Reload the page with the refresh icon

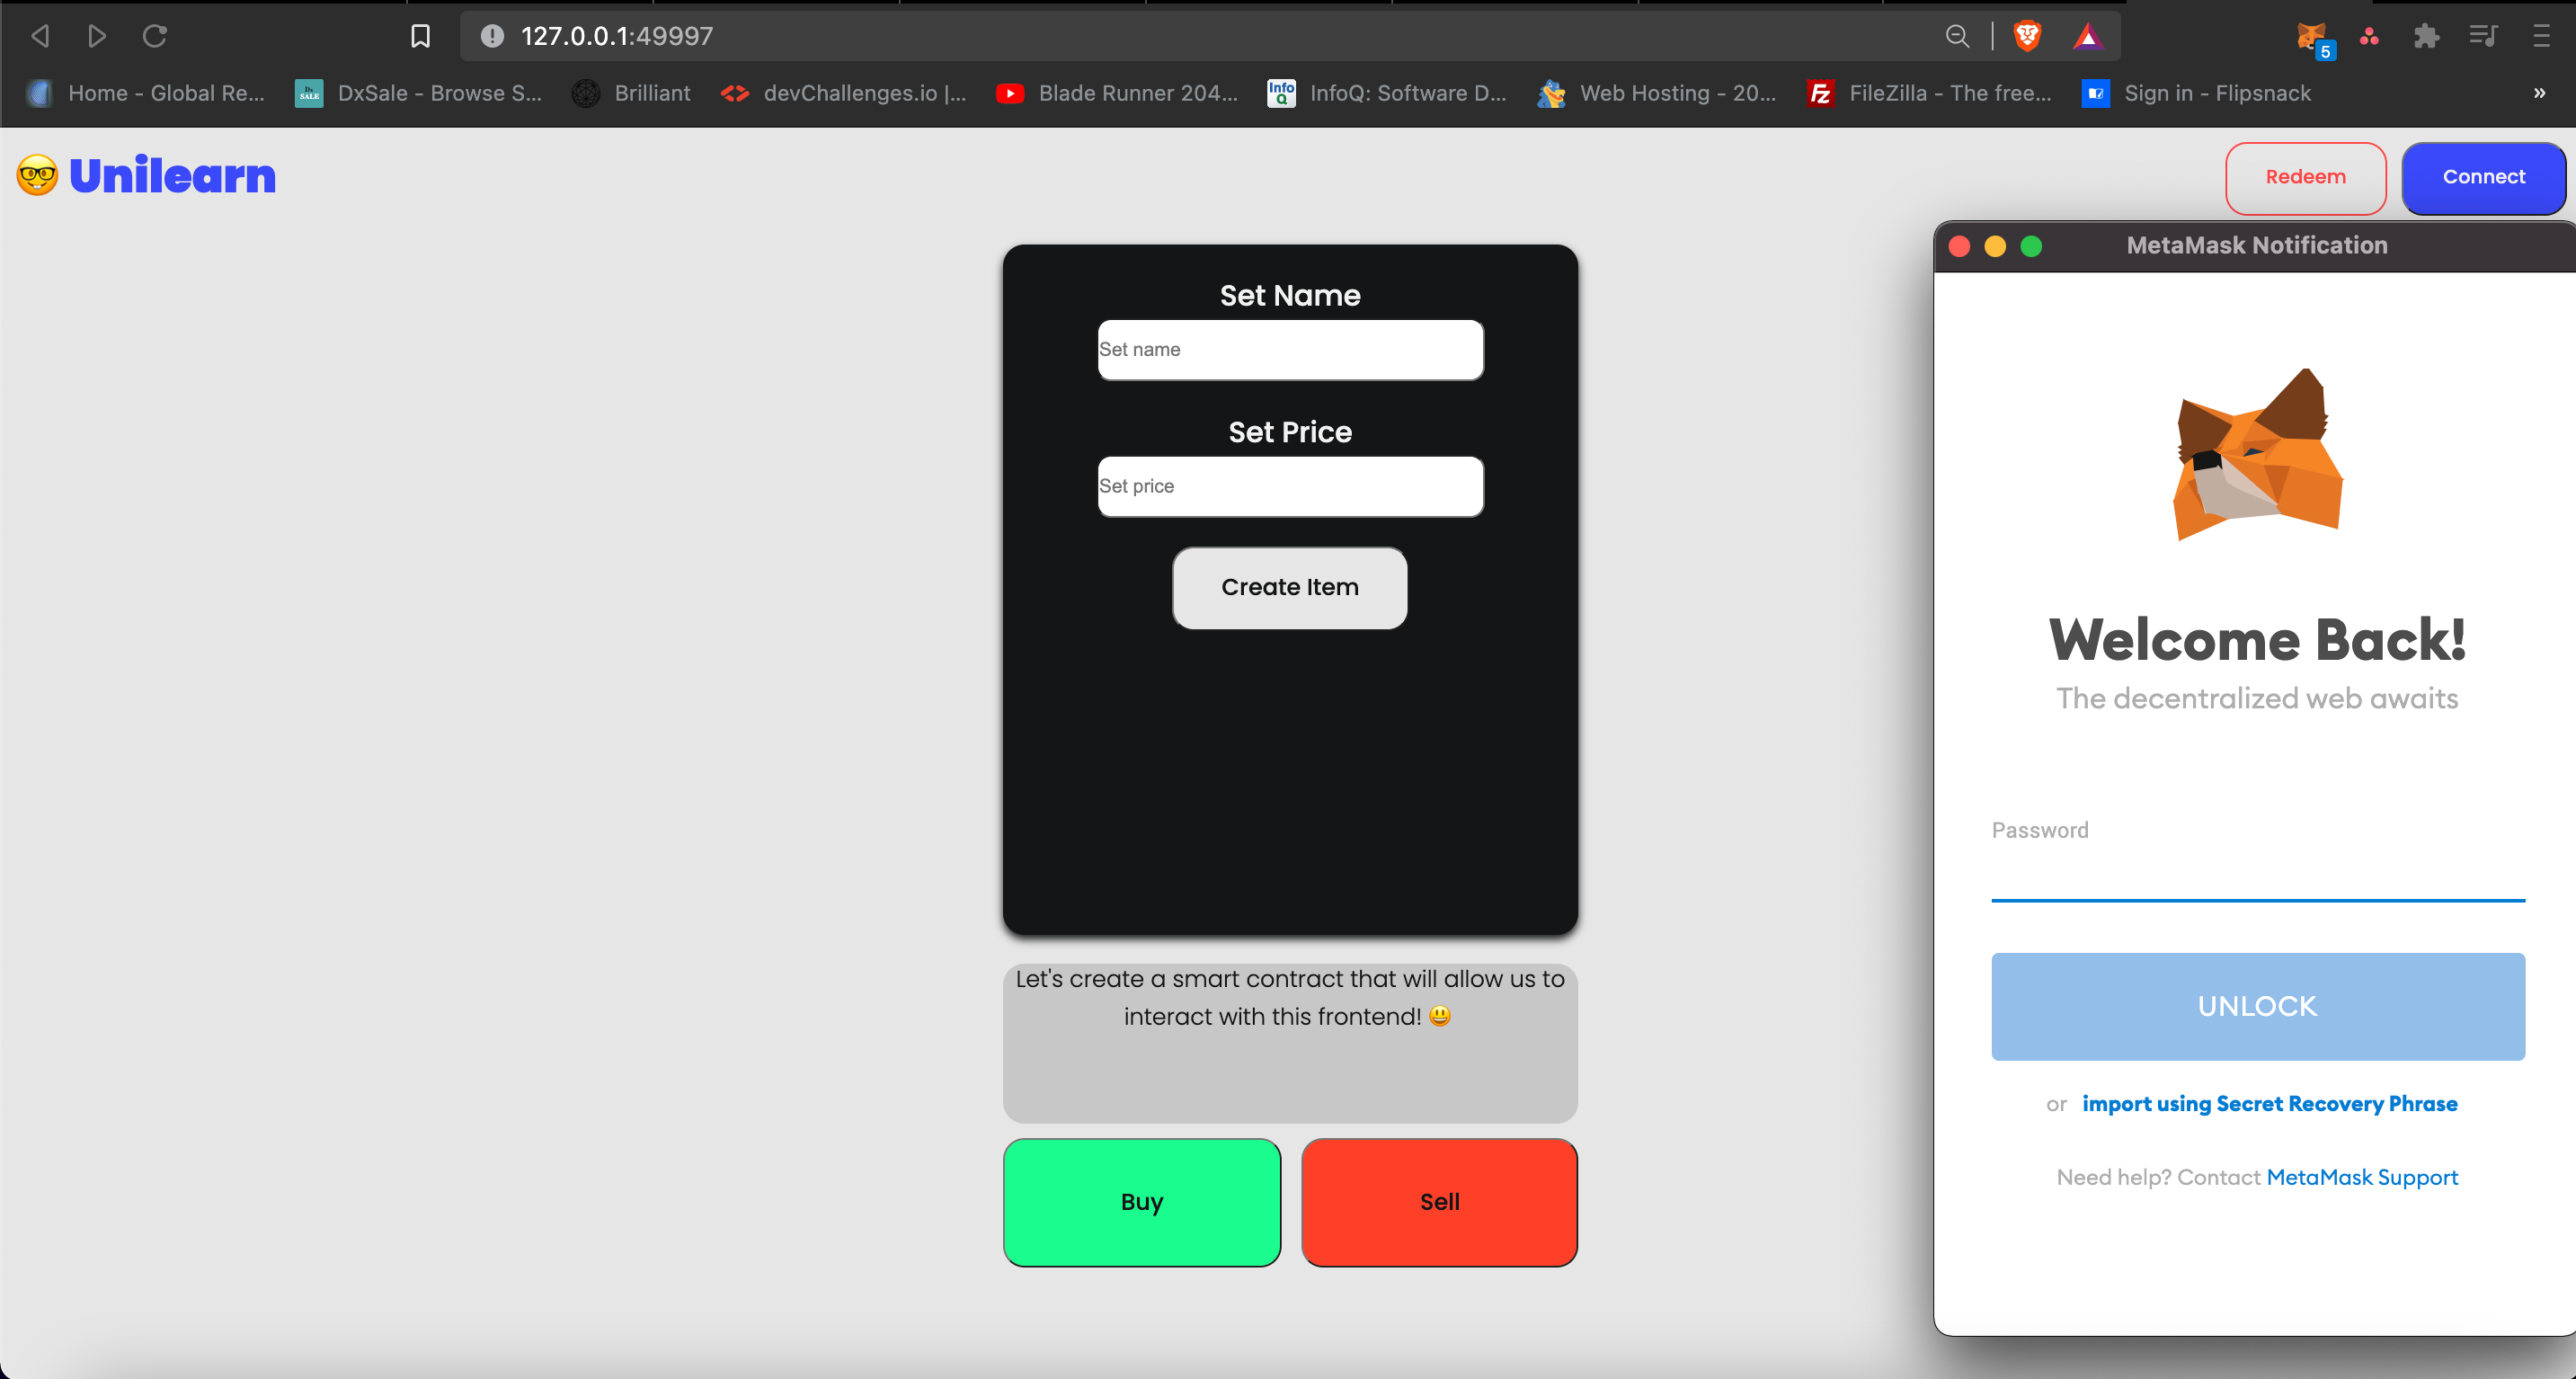[155, 36]
